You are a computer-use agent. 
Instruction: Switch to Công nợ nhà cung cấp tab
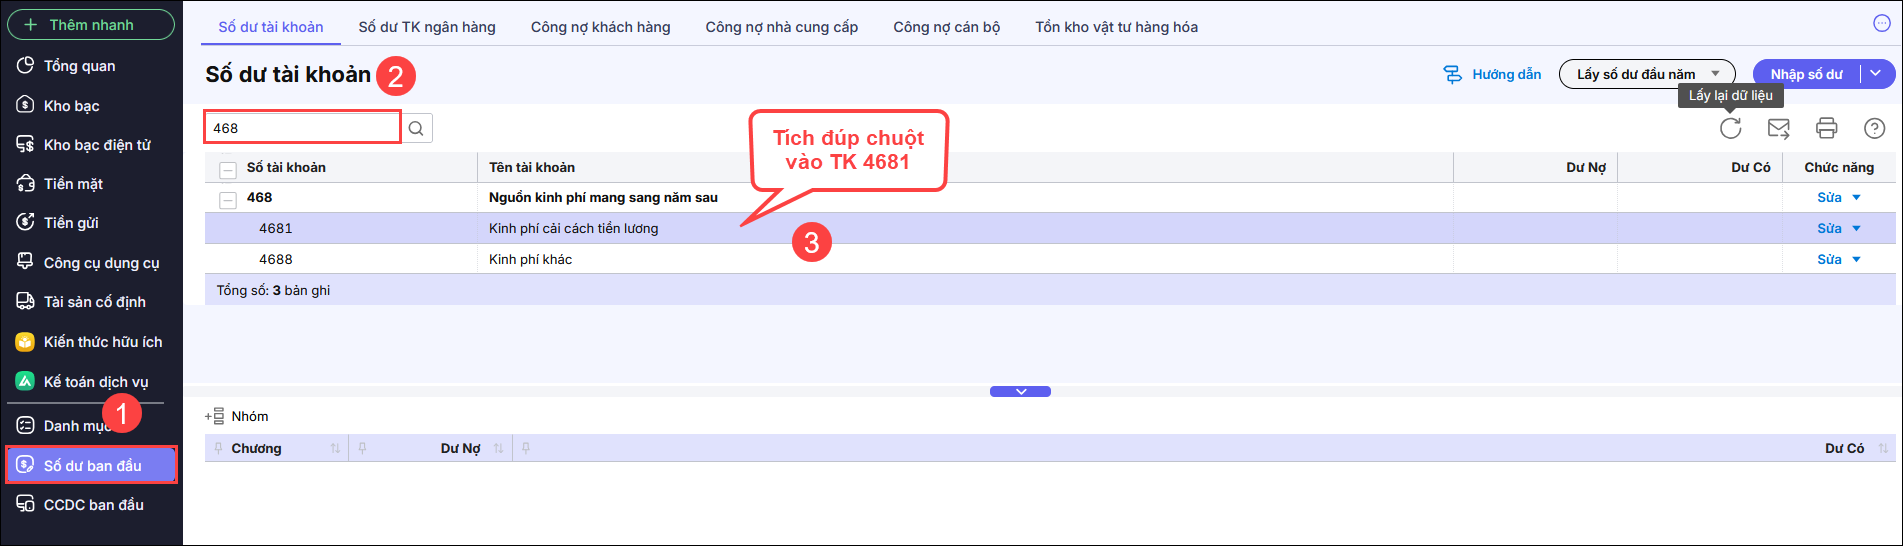click(x=781, y=27)
